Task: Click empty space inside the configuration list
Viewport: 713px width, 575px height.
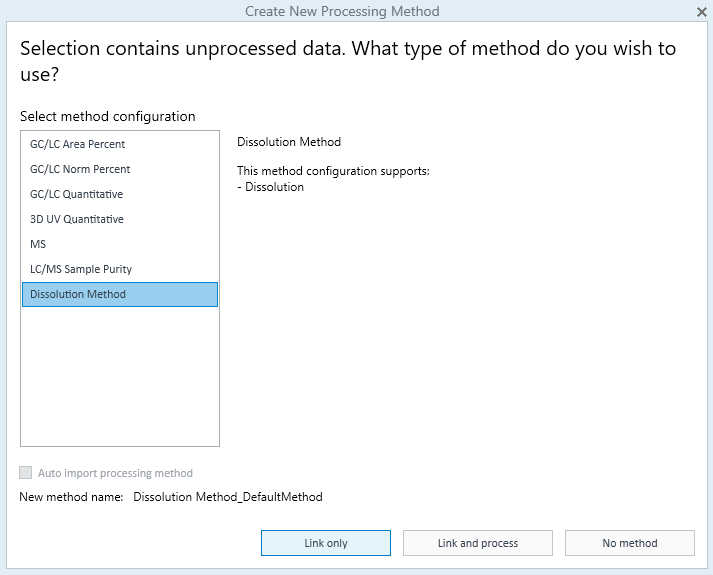Action: (120, 380)
